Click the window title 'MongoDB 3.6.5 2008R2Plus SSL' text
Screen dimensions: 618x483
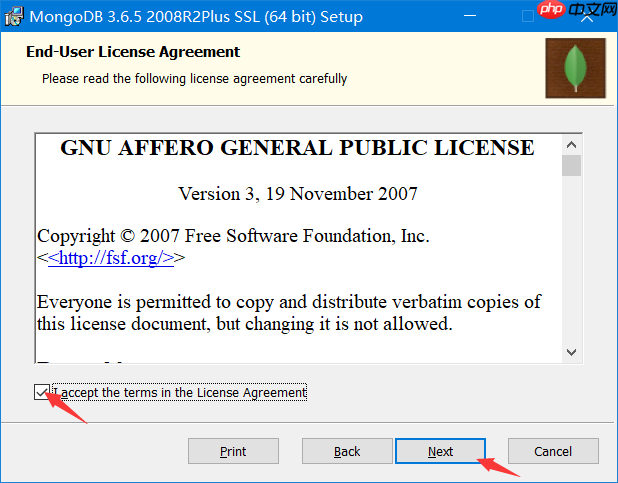(x=196, y=17)
